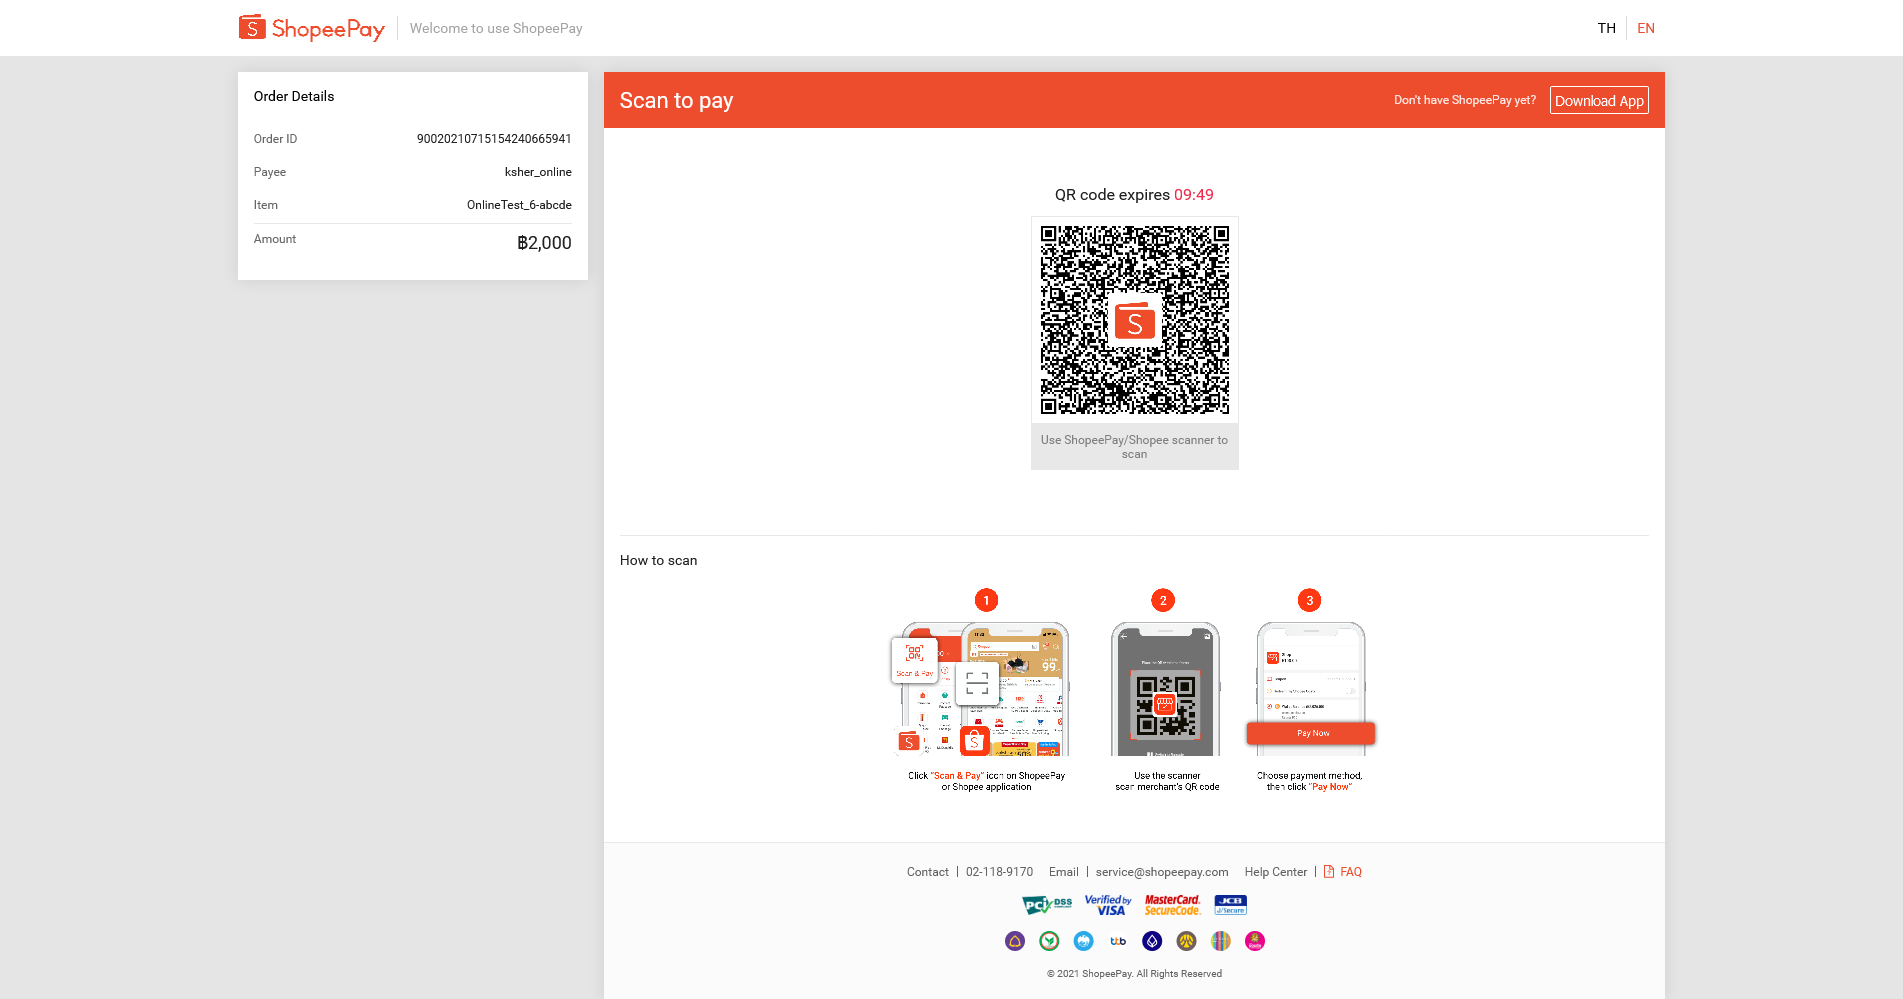Open the FAQ link
1903x999 pixels.
(1351, 872)
